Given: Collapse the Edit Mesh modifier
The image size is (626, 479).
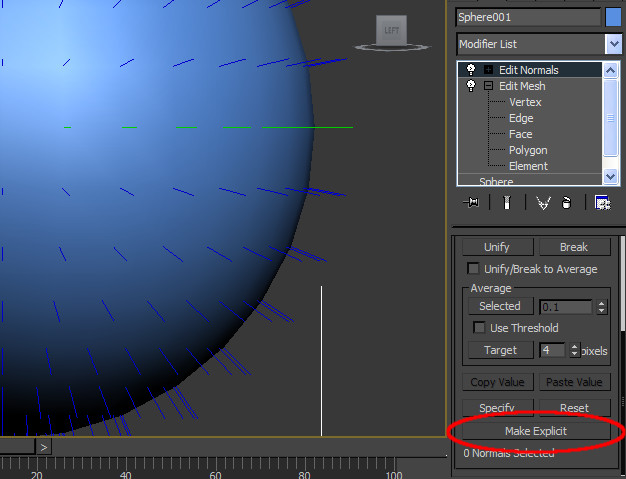Looking at the screenshot, I should click(488, 85).
